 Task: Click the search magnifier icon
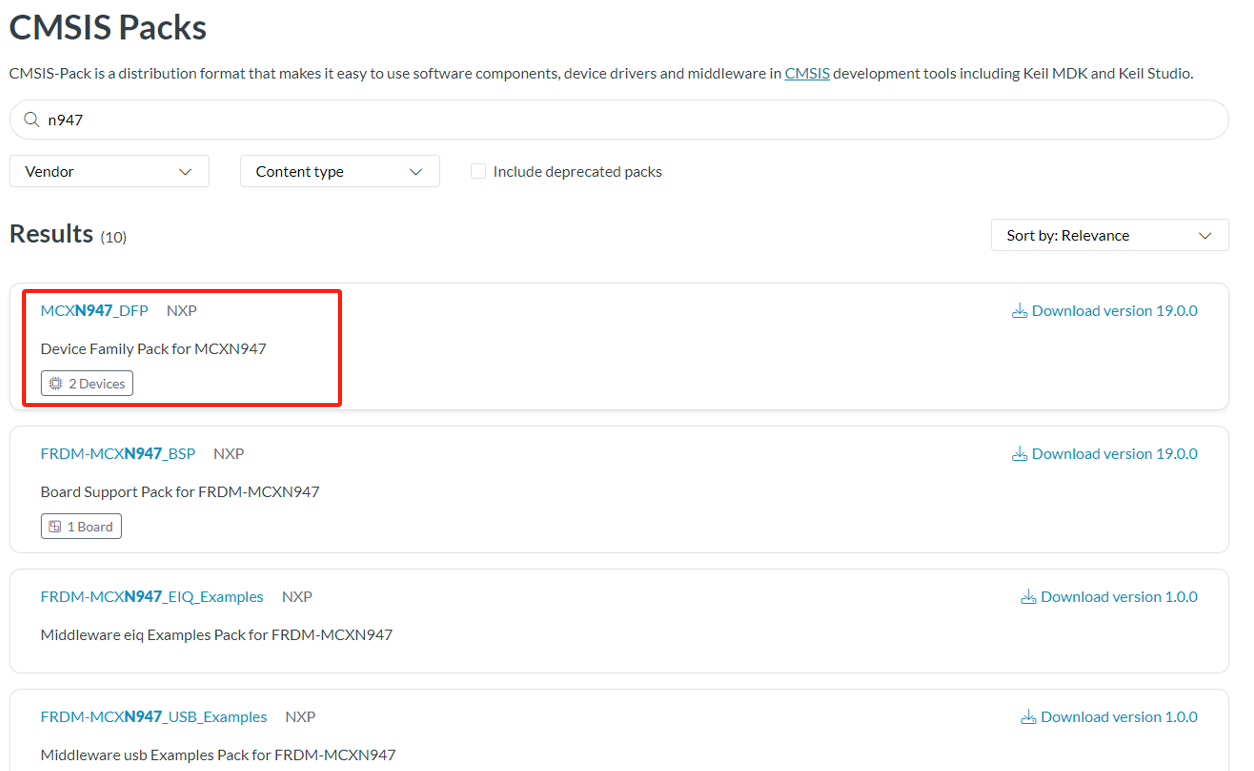32,120
